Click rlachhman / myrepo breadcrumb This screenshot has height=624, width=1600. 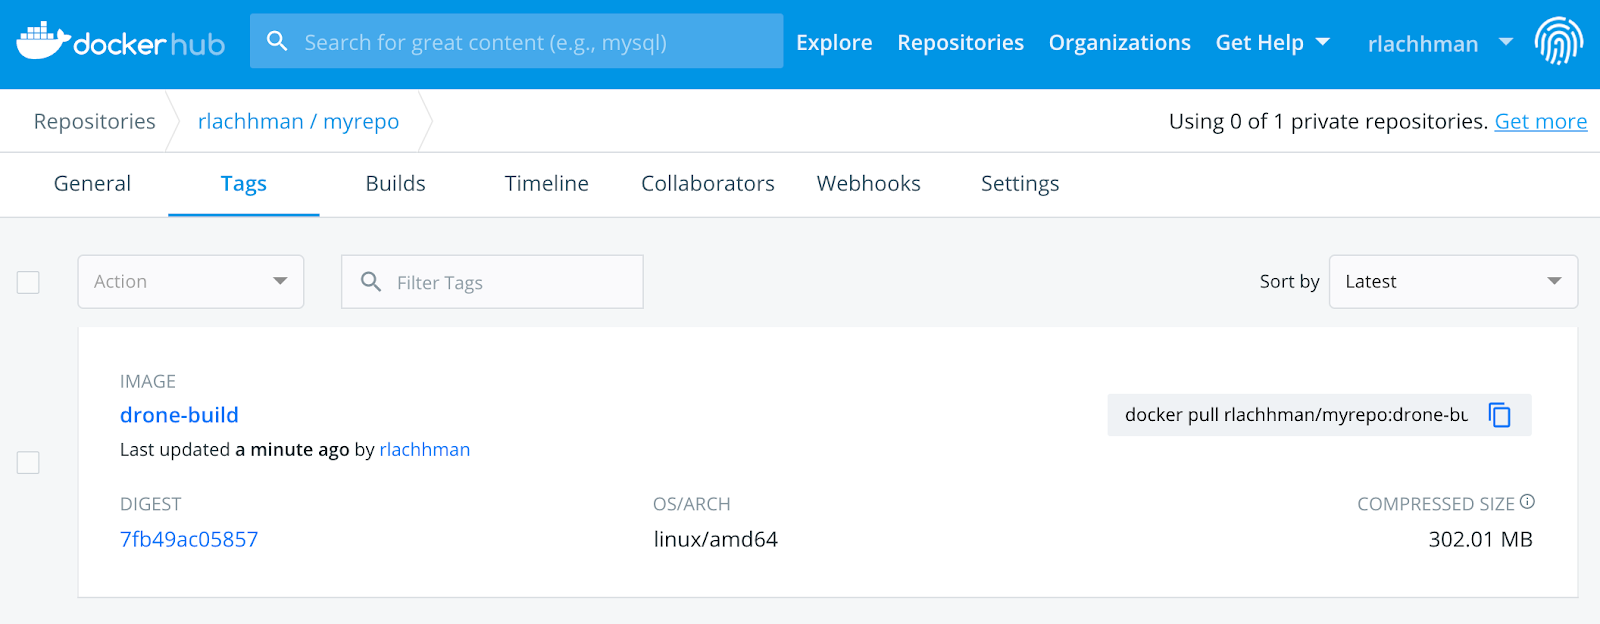point(298,121)
